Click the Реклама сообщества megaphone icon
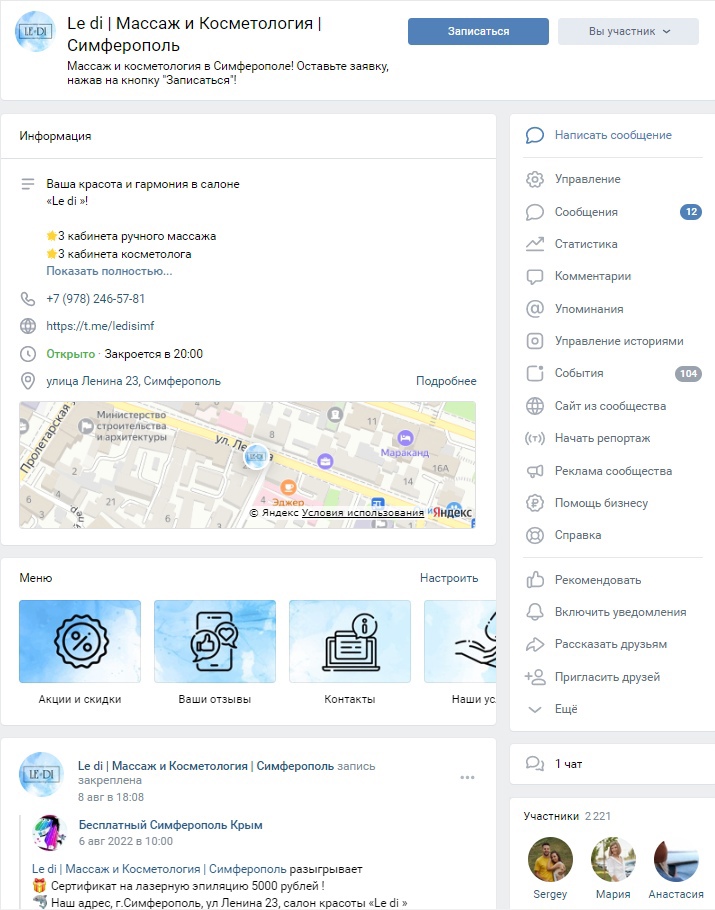Viewport: 715px width, 910px height. [535, 471]
